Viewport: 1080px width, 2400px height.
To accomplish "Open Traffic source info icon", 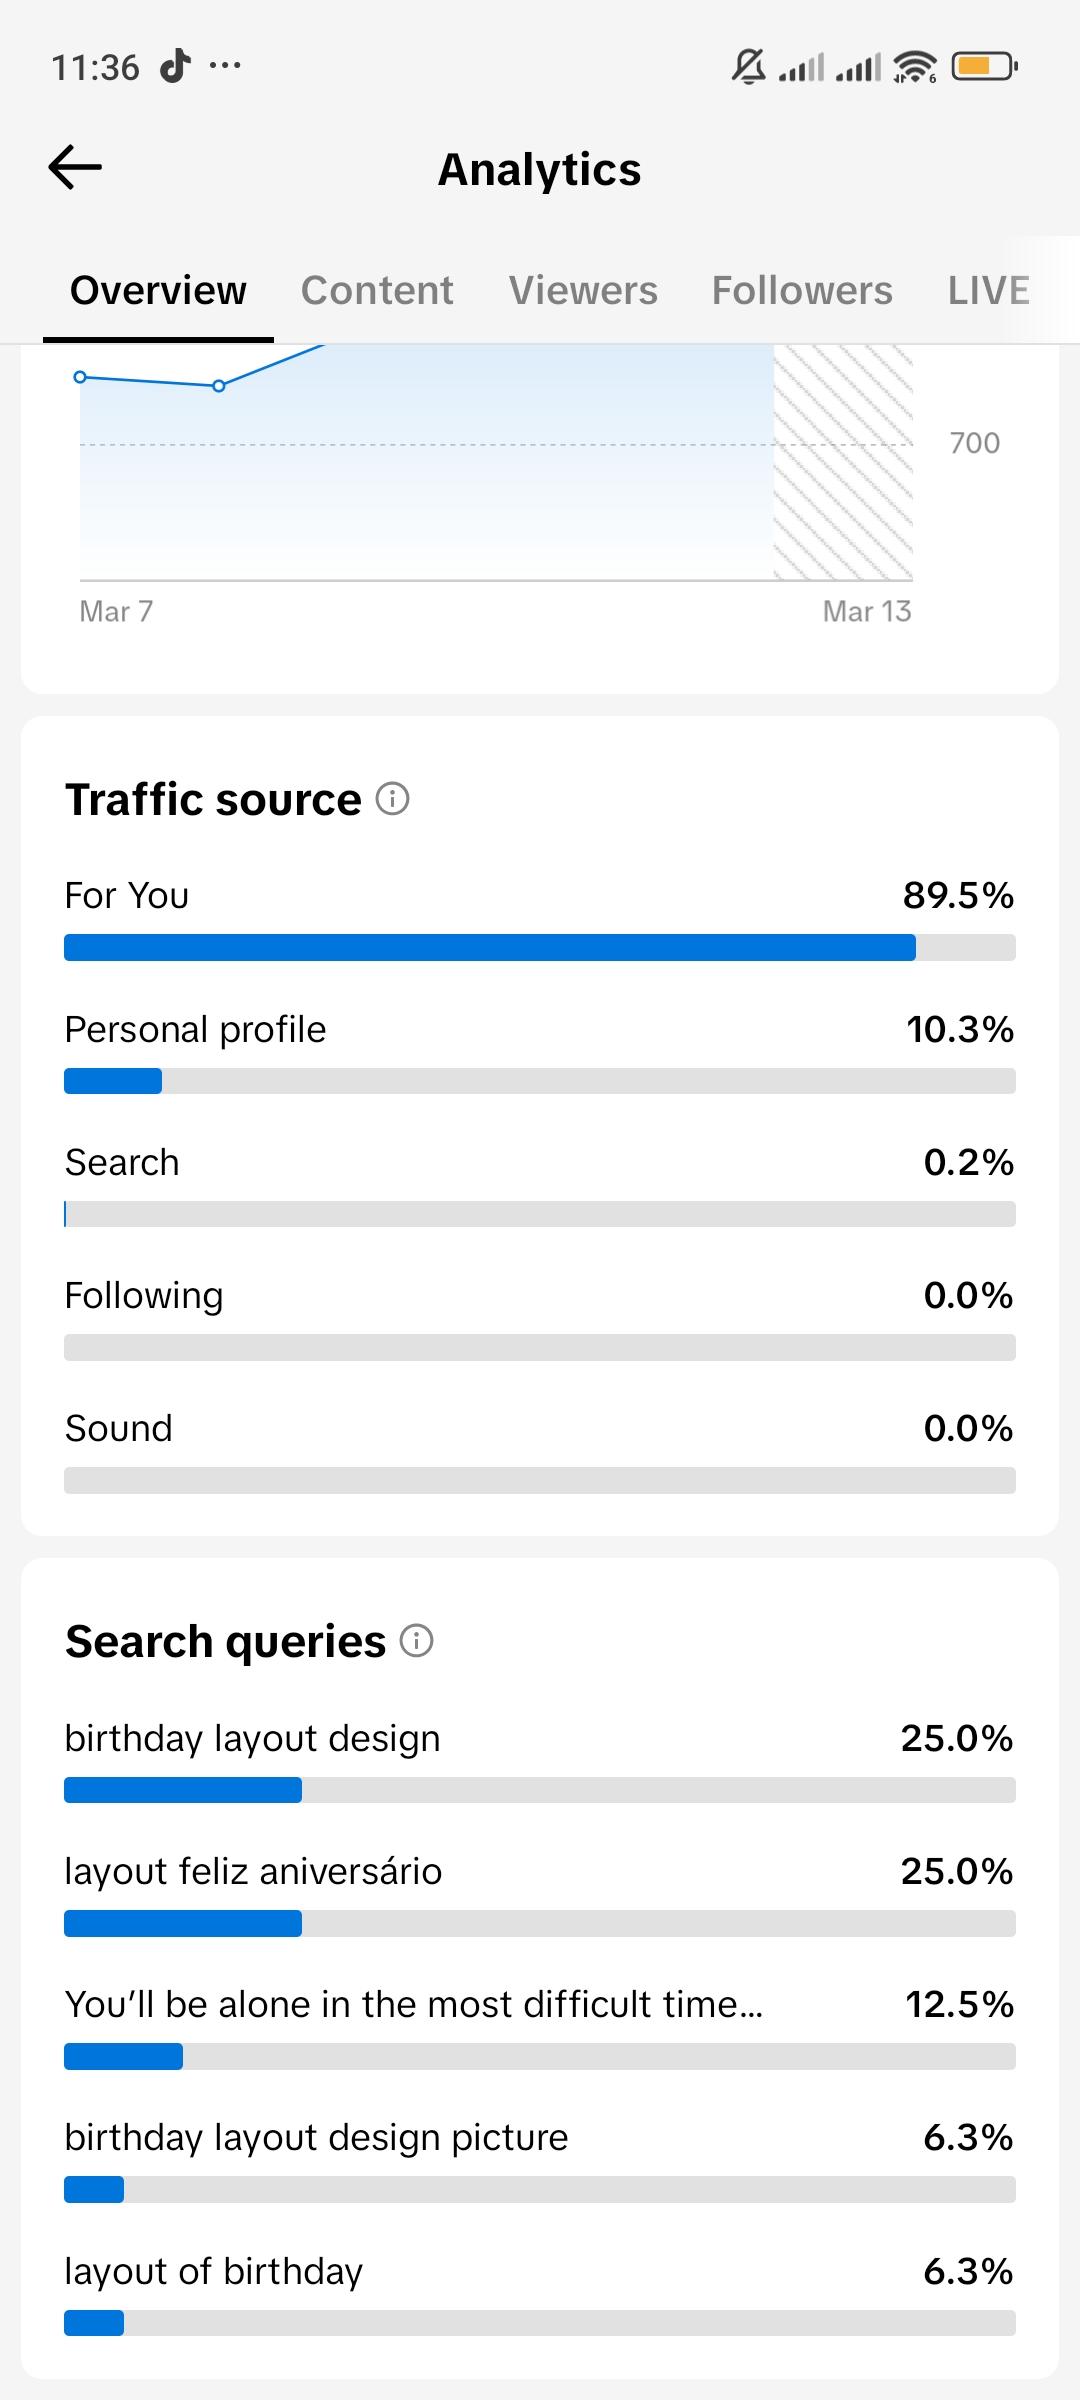I will 392,799.
